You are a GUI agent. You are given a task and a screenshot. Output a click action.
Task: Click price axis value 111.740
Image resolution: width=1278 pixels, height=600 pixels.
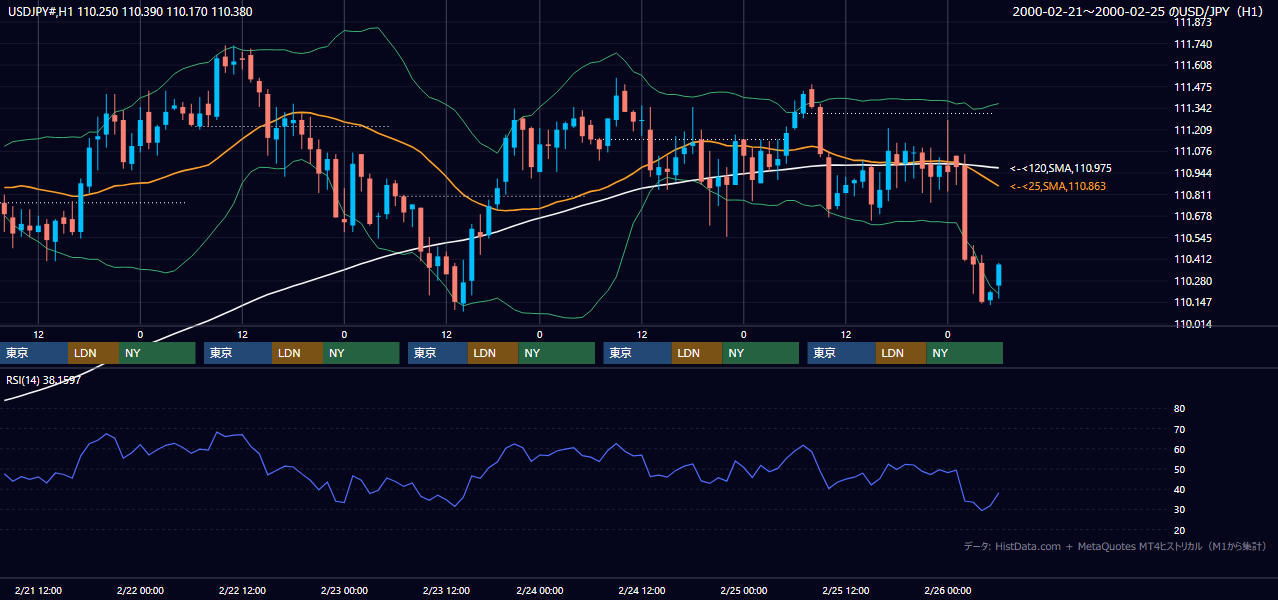coord(1192,44)
